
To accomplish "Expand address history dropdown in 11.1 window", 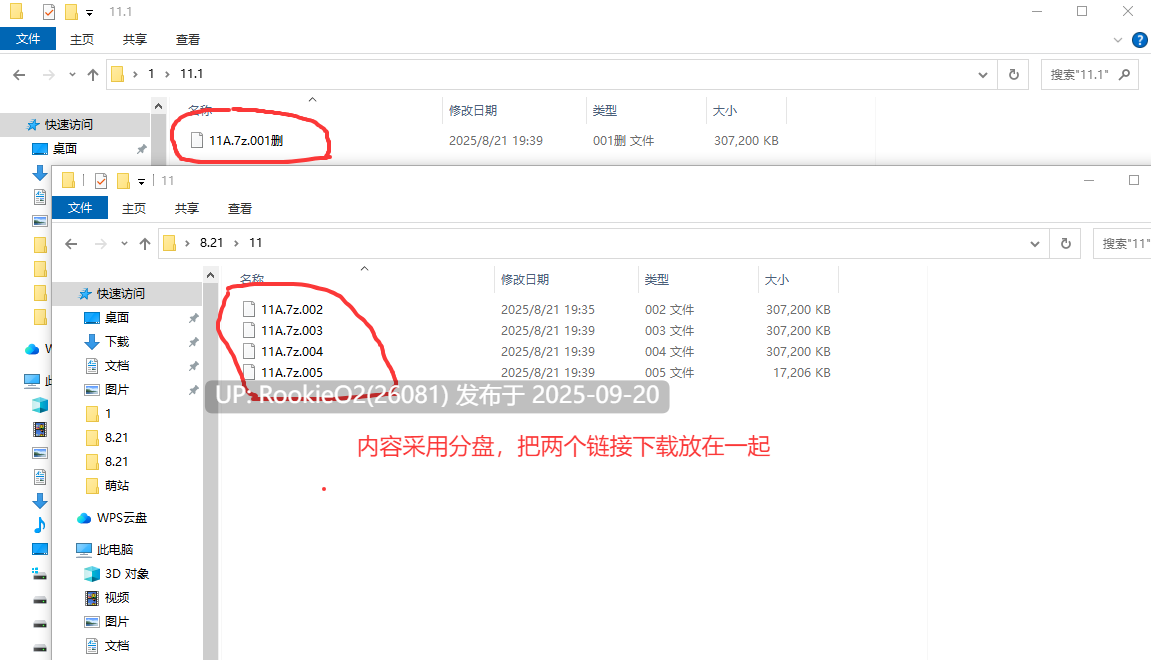I will pos(982,74).
